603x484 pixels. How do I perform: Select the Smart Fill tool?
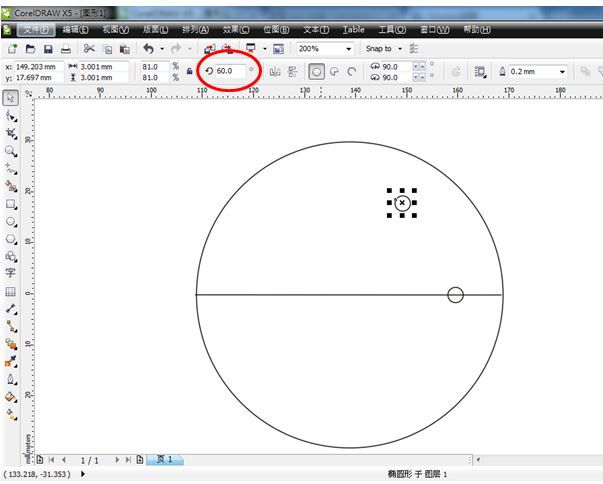11,186
